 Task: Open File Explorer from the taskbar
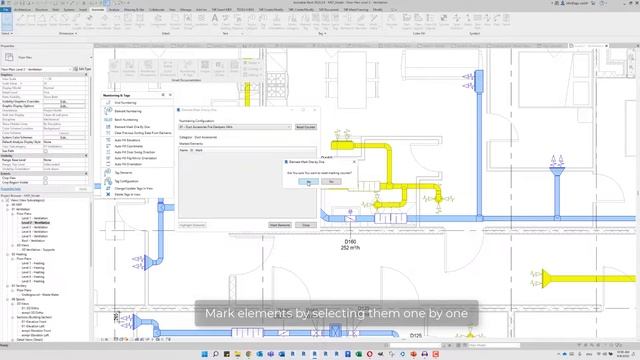tap(238, 354)
